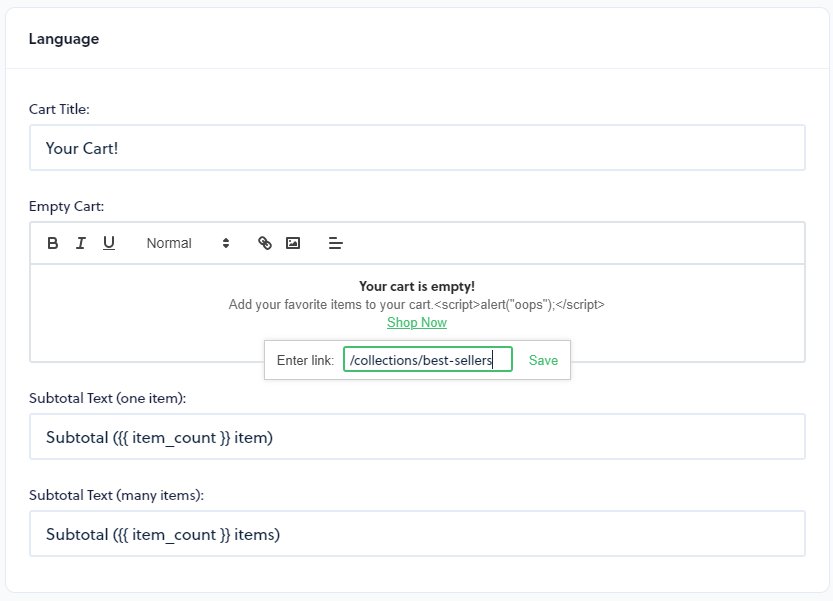
Task: Apply italic formatting in the editor toolbar
Action: click(x=81, y=242)
